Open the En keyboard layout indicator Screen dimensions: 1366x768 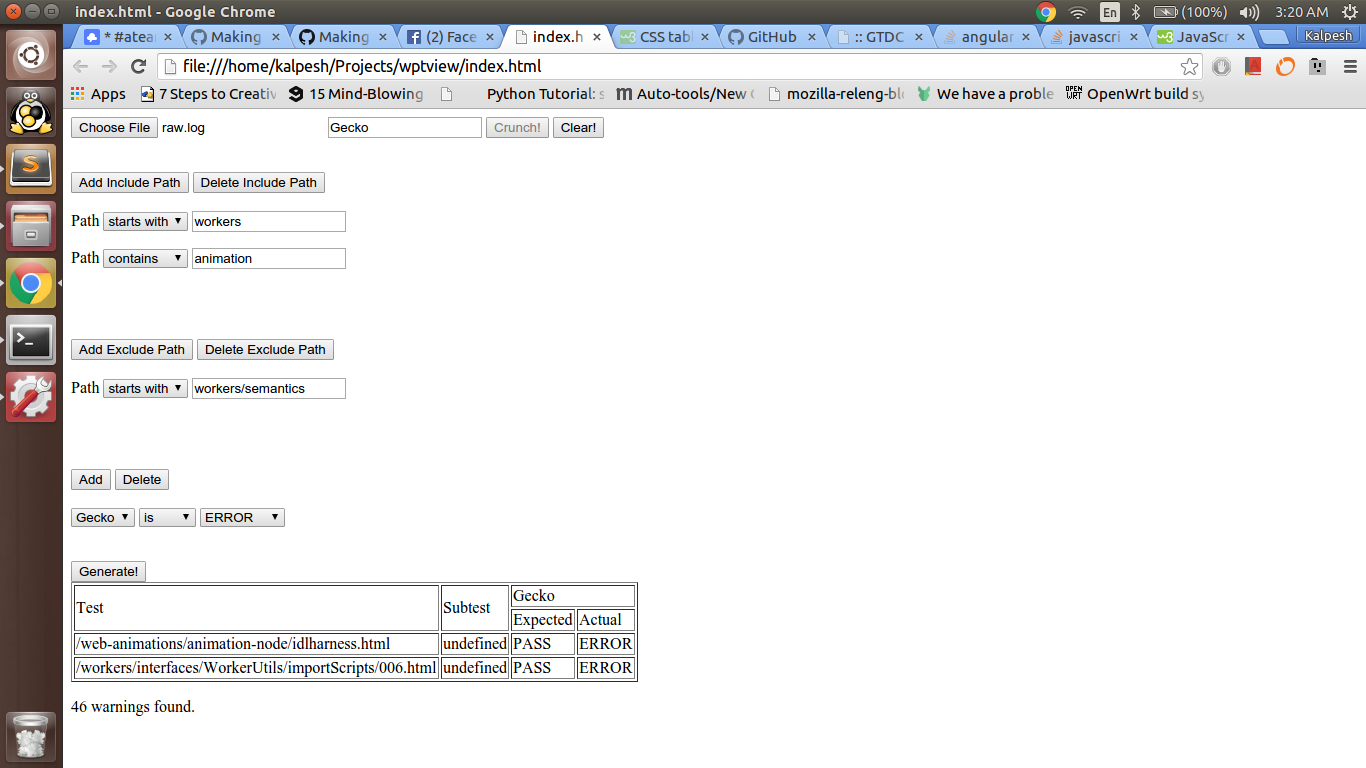tap(1109, 12)
